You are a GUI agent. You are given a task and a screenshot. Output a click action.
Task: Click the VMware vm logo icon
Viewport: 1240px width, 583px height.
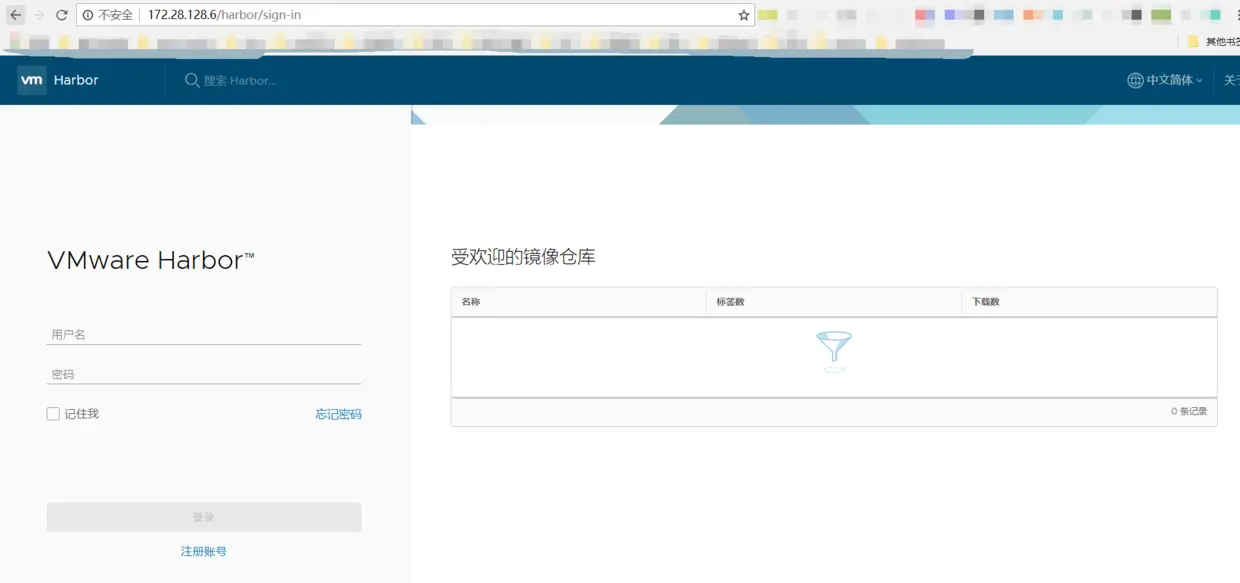point(32,80)
